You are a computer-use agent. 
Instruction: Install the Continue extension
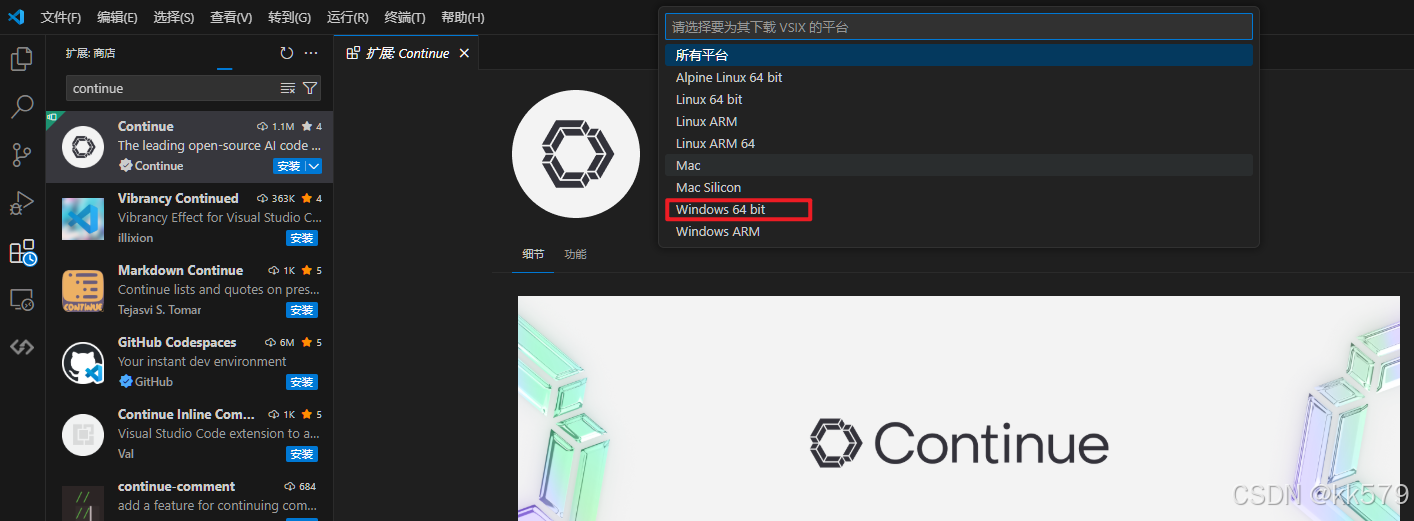[x=289, y=166]
